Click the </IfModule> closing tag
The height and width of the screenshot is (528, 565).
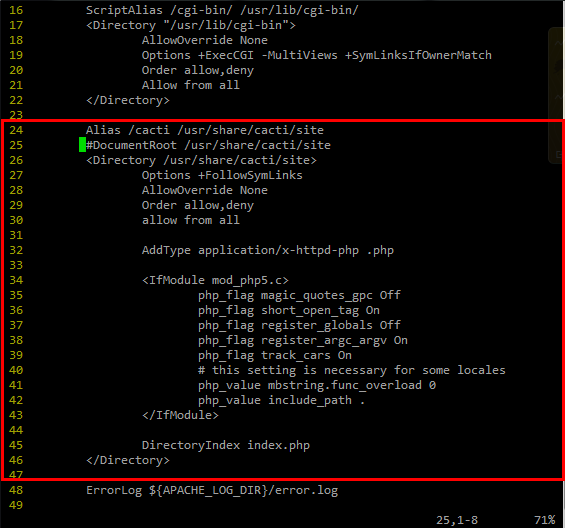(180, 416)
